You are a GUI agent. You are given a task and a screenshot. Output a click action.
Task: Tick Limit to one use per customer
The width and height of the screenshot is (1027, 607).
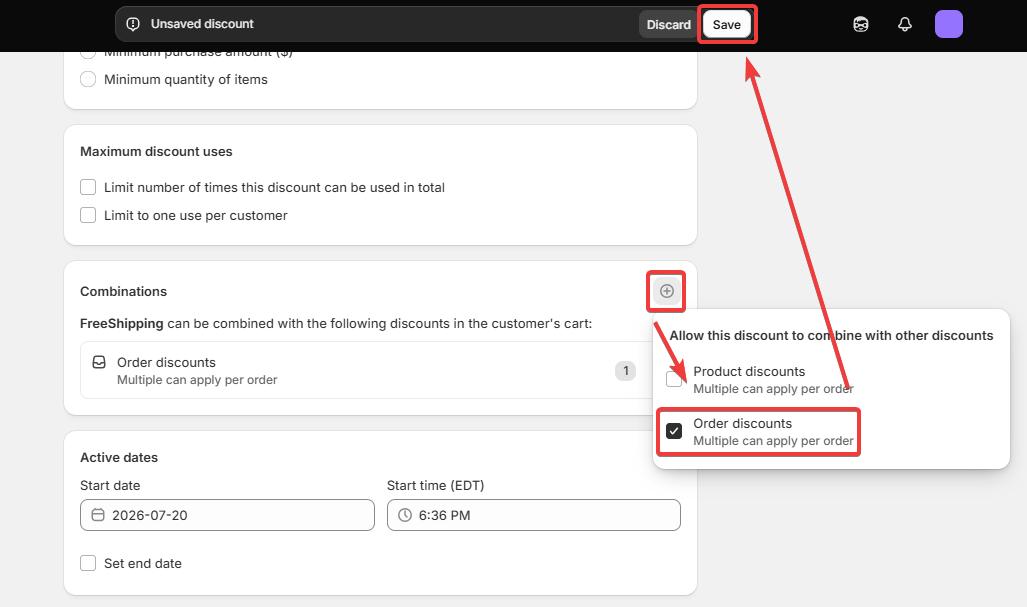(x=88, y=215)
